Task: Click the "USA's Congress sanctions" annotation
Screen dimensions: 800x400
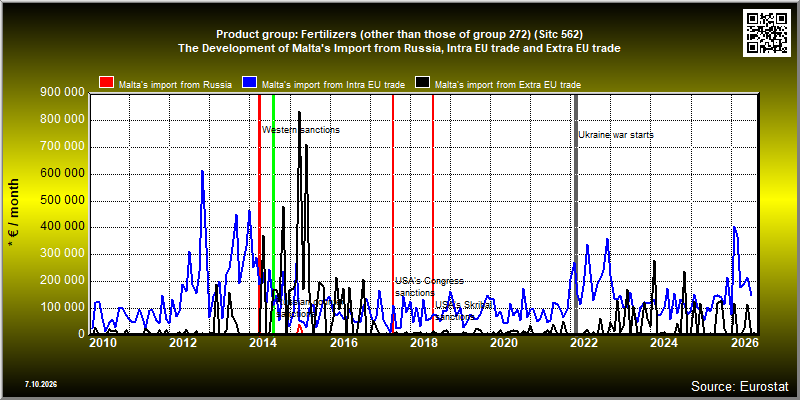Action: pyautogui.click(x=429, y=287)
